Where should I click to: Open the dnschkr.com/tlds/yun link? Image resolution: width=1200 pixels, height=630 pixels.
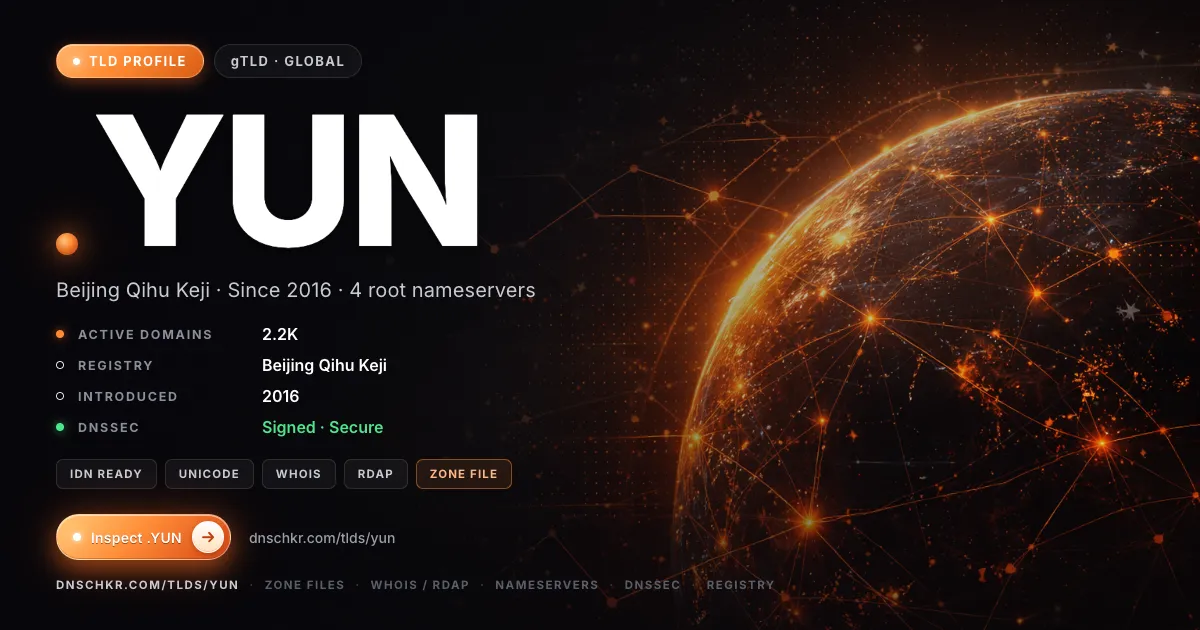tap(322, 538)
